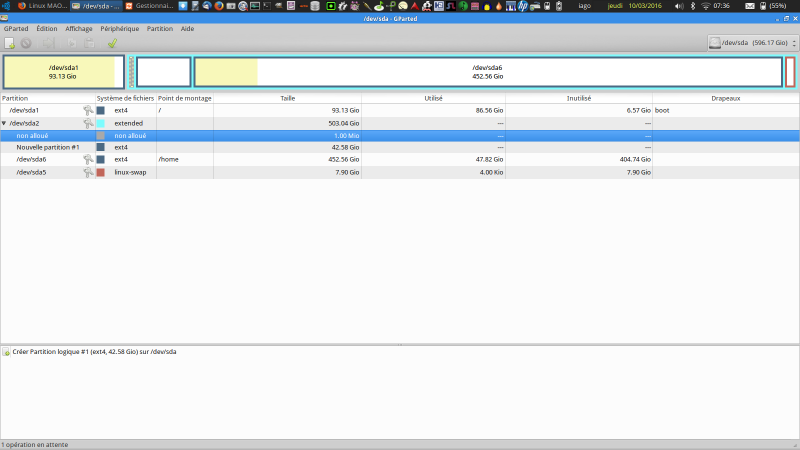Open the Partition menu
800x450 pixels.
coord(160,29)
